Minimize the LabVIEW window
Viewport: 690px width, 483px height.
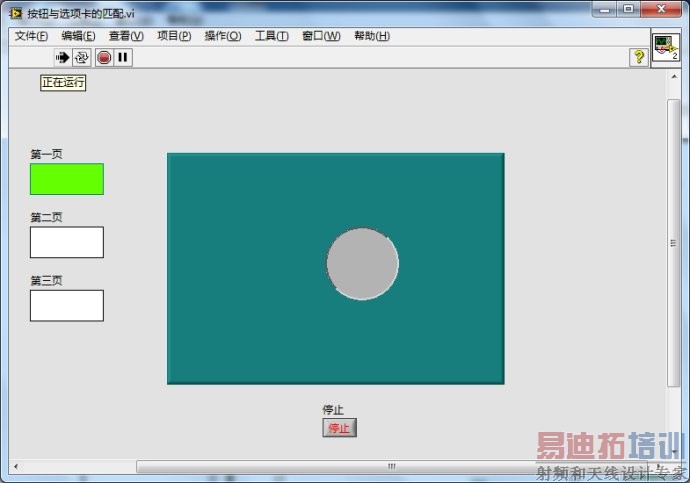[x=605, y=9]
